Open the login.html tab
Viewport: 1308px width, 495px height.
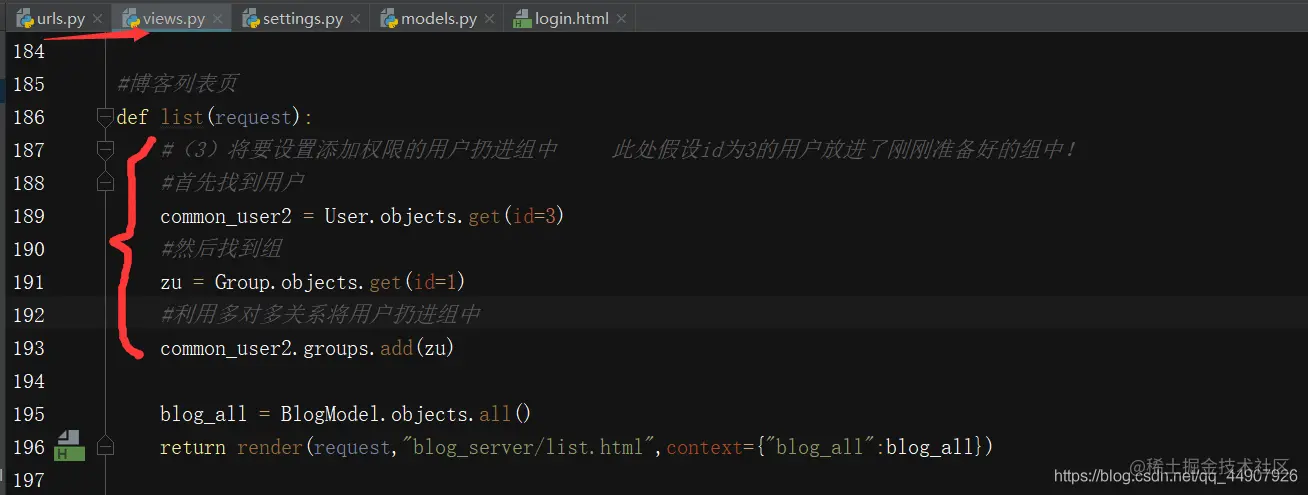tap(571, 17)
